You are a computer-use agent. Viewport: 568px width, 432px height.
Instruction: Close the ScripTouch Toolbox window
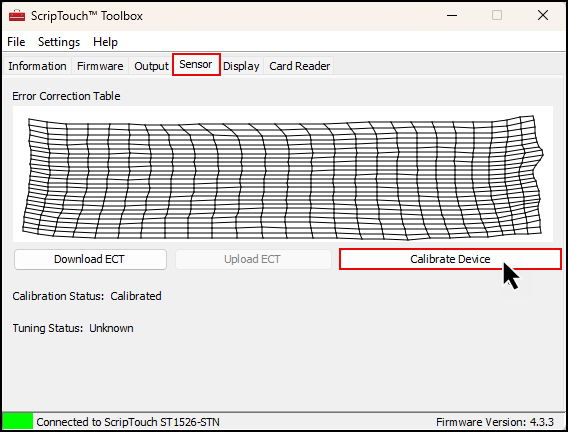pos(543,15)
